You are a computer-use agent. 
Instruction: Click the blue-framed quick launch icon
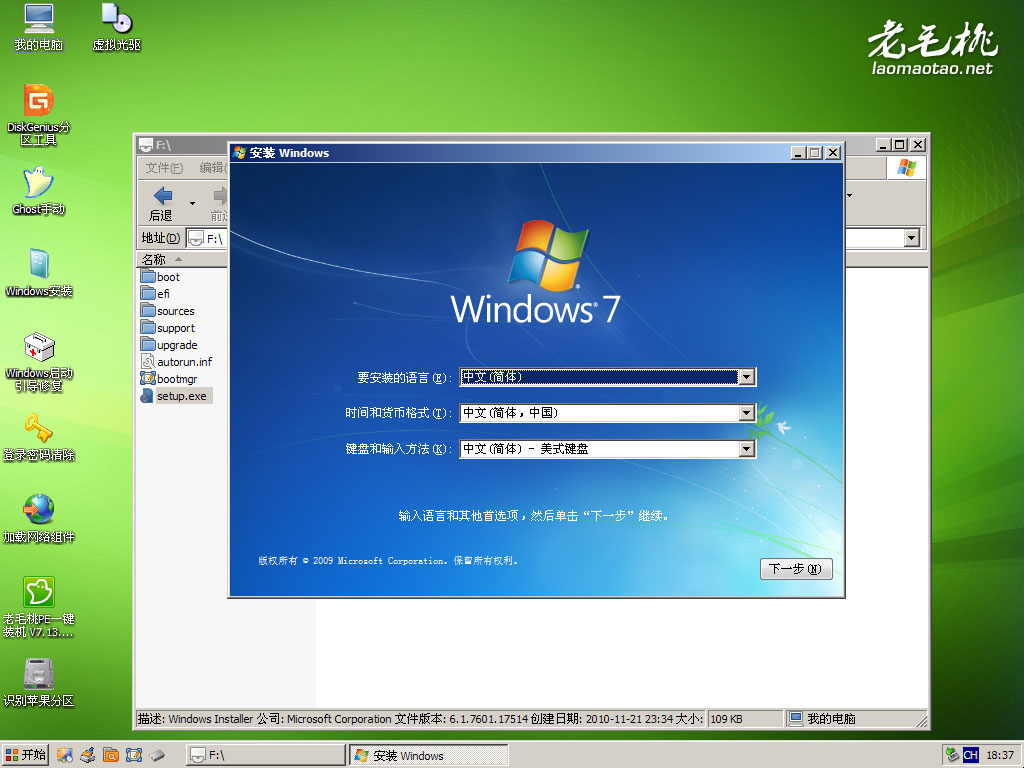pyautogui.click(x=134, y=755)
